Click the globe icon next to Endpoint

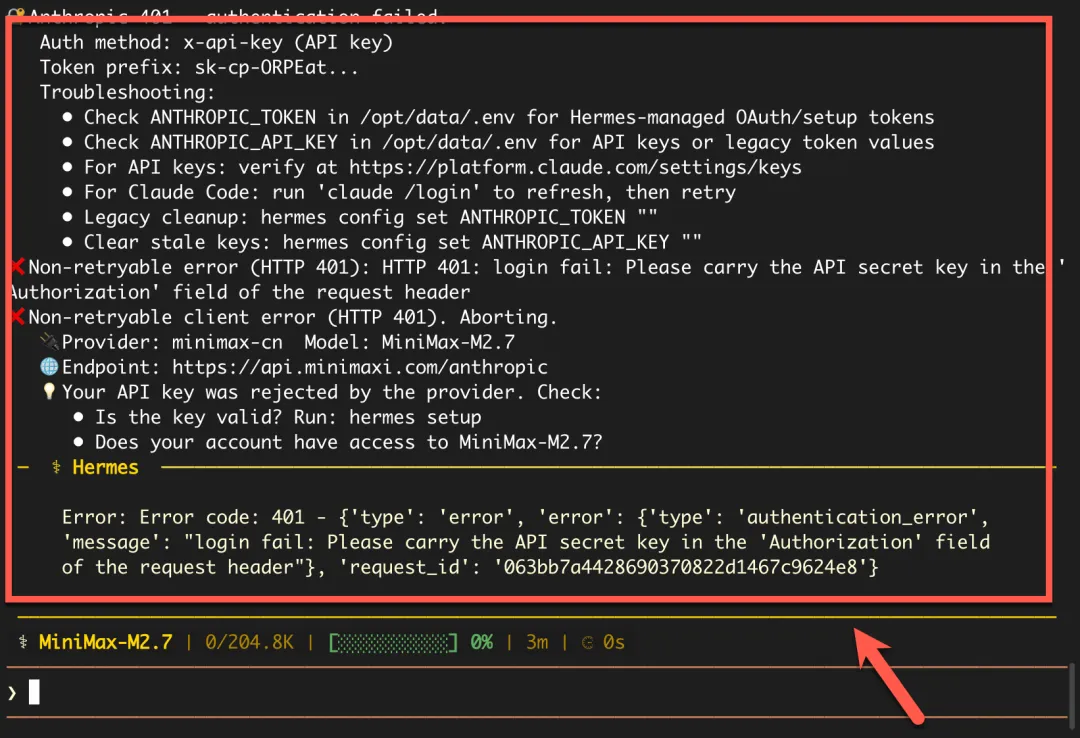tap(49, 367)
